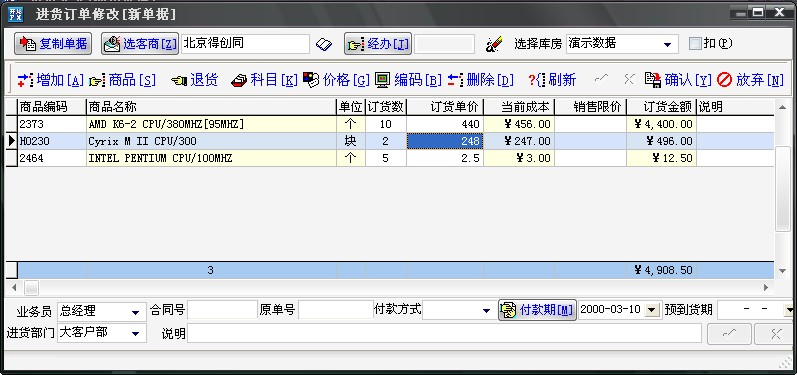Click the 商品编码 column header
Screen dimensions: 797x375
[x=52, y=107]
